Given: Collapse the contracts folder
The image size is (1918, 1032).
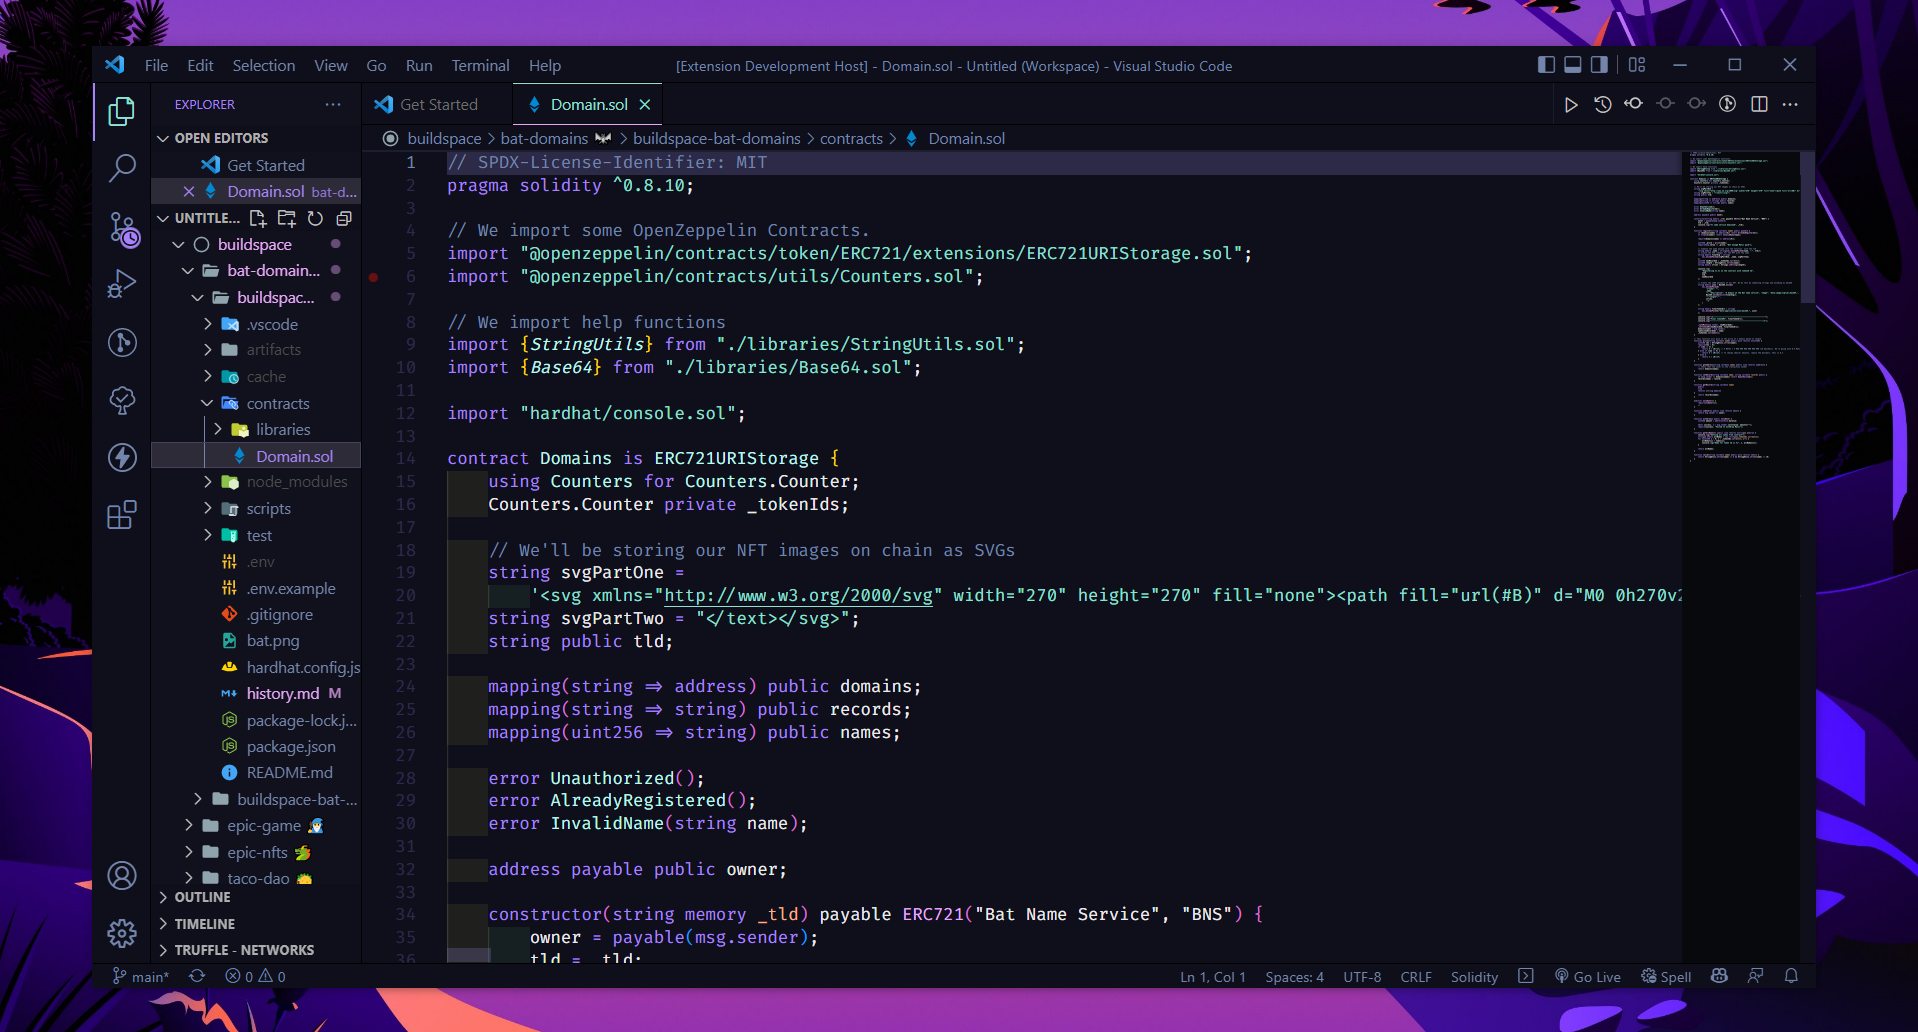Looking at the screenshot, I should click(x=256, y=403).
